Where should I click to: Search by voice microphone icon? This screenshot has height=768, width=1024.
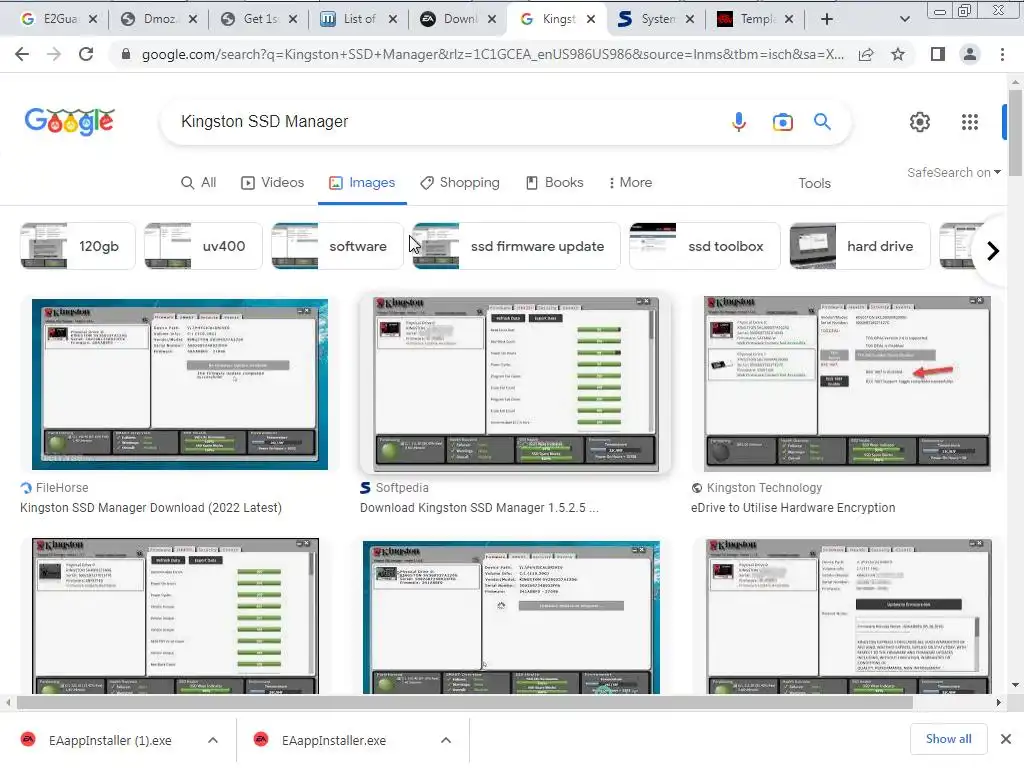pos(739,121)
